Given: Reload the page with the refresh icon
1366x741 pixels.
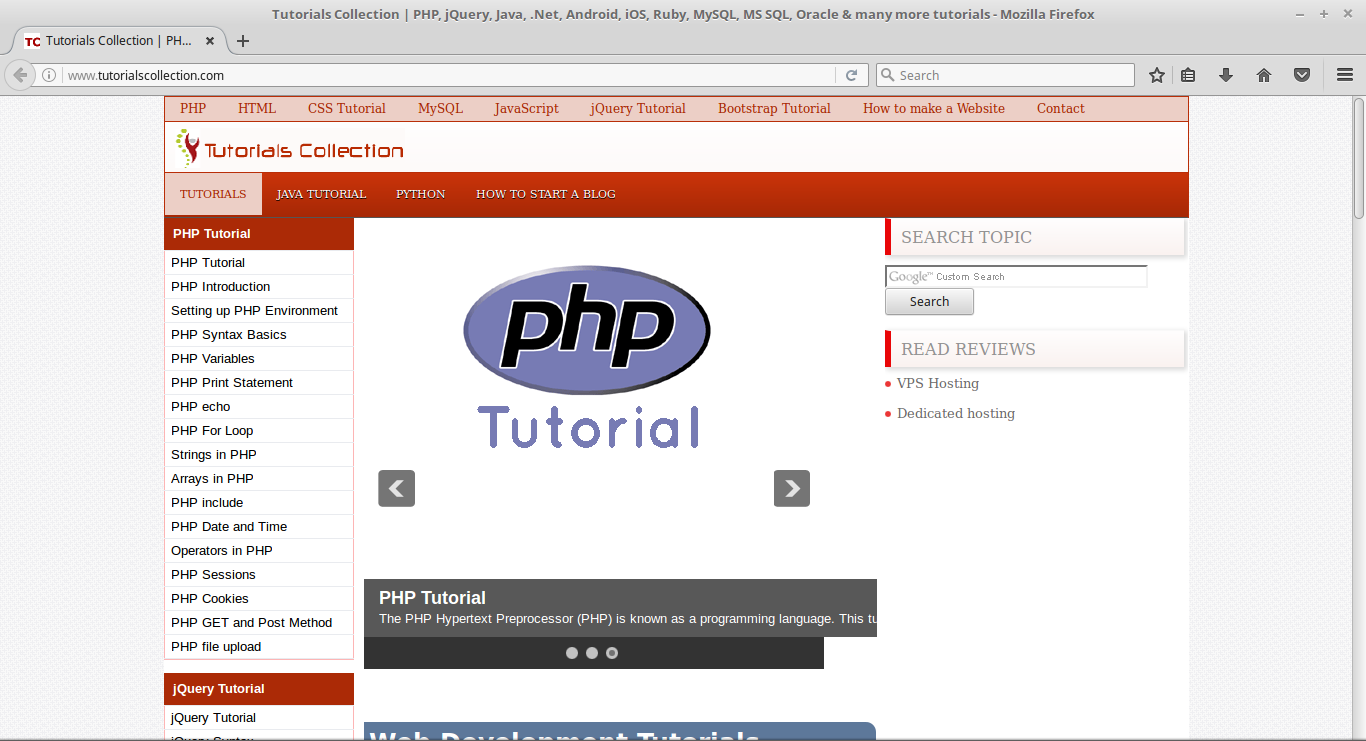Looking at the screenshot, I should click(851, 75).
